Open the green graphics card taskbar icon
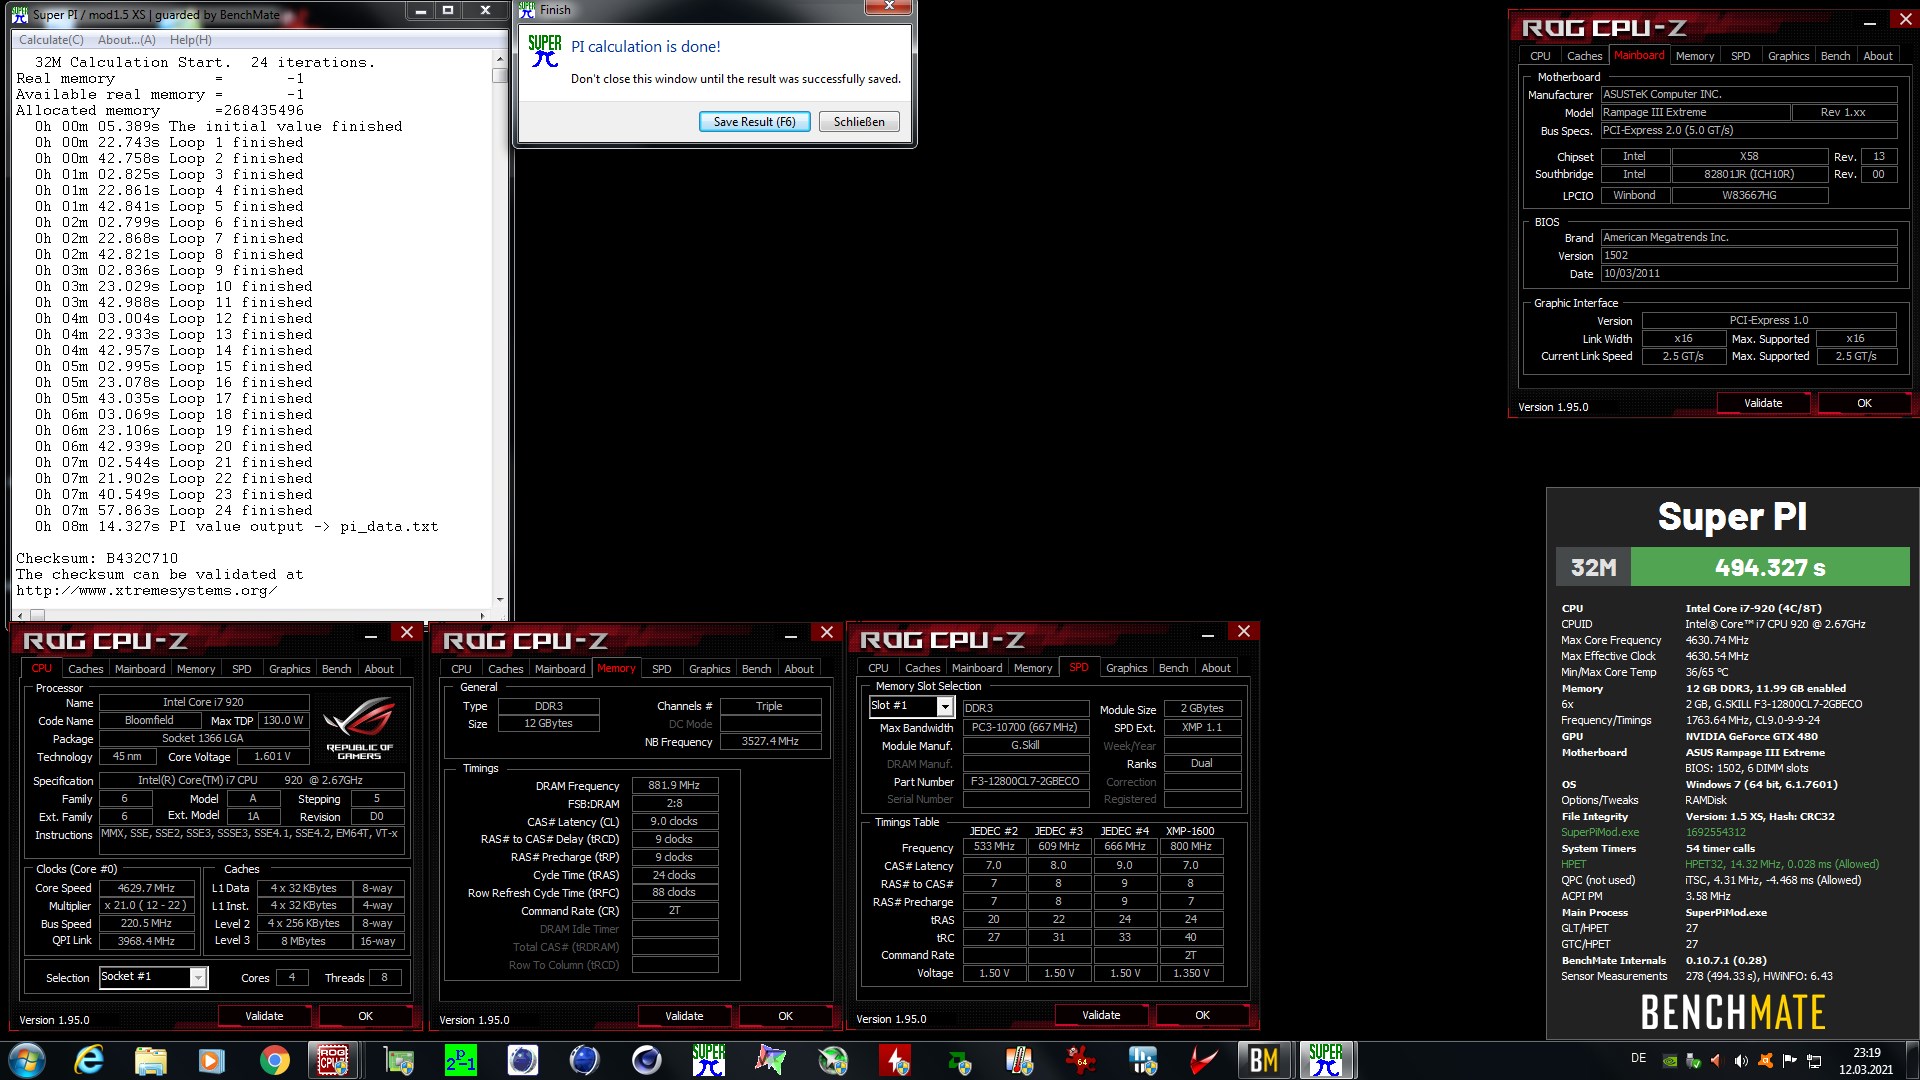Image resolution: width=1920 pixels, height=1080 pixels. tap(399, 1060)
